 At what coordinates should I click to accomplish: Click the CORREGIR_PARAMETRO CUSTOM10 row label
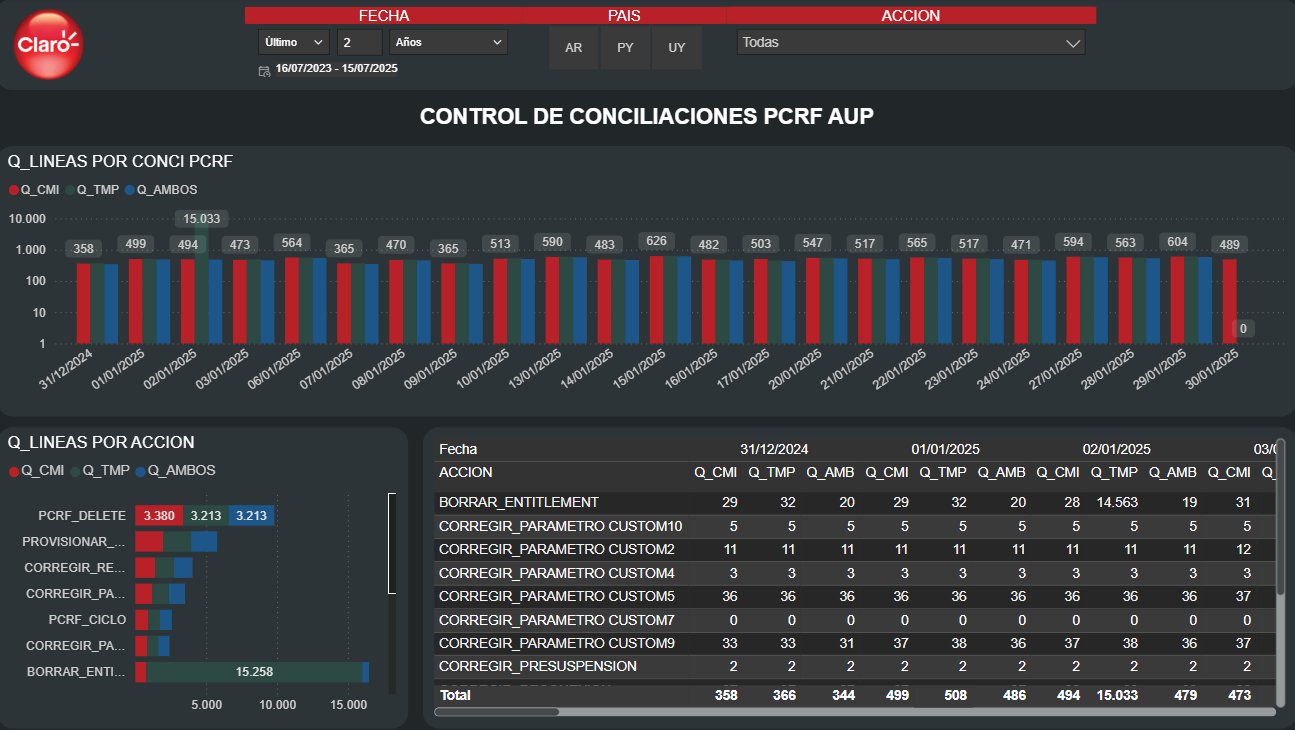(561, 526)
